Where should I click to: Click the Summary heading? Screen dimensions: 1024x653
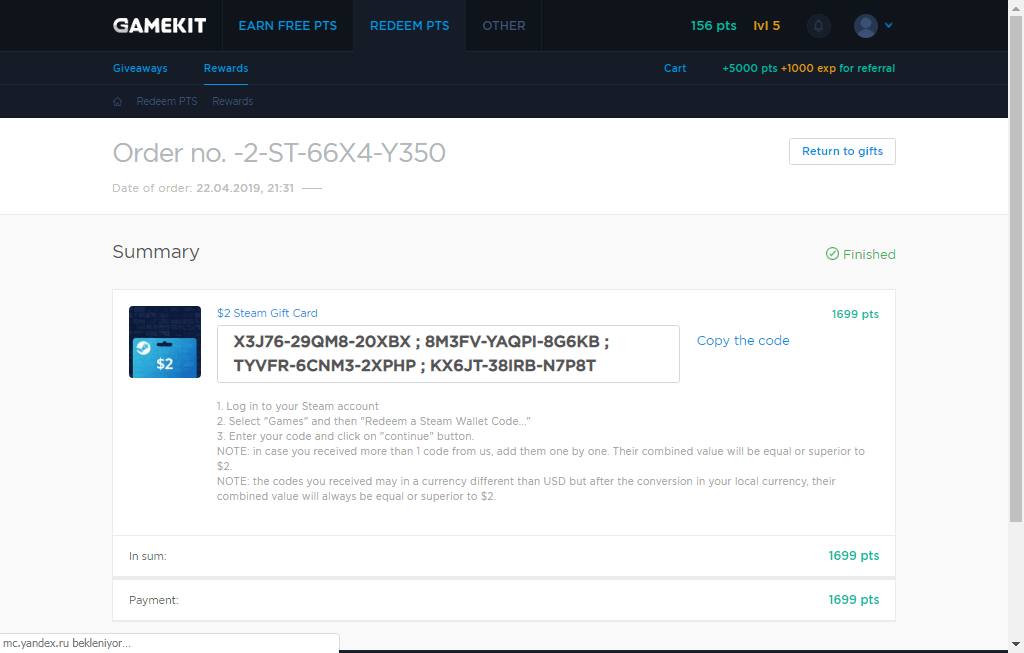(155, 251)
